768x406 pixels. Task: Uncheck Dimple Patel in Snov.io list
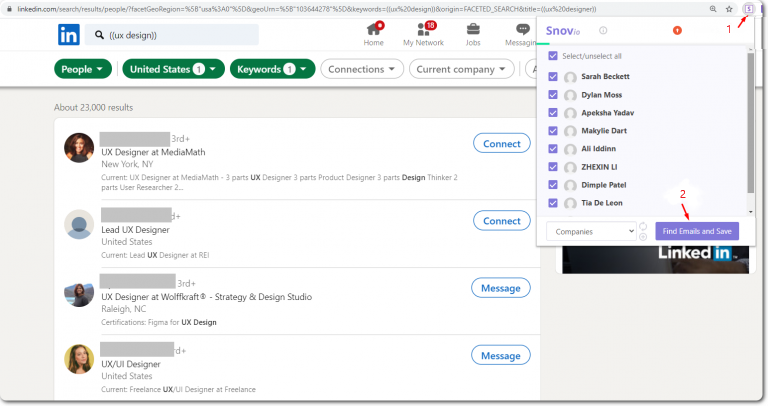coord(553,185)
